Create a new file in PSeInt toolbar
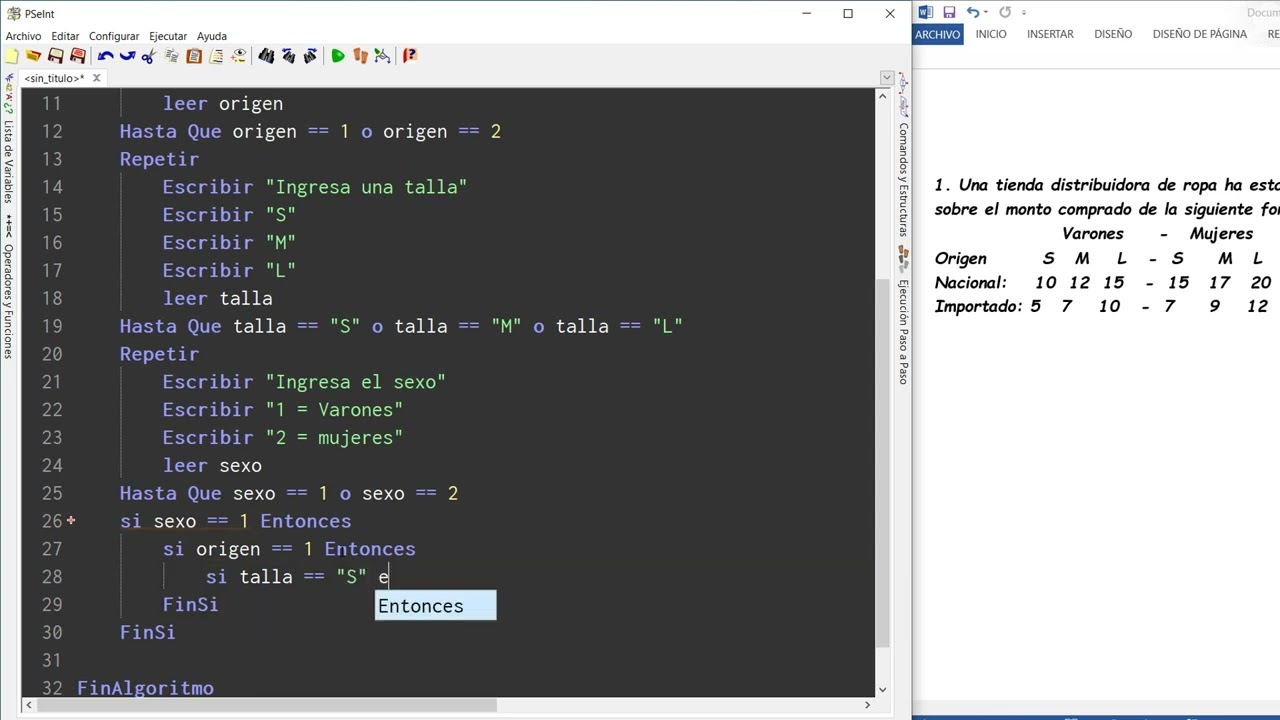Image resolution: width=1280 pixels, height=720 pixels. tap(11, 56)
